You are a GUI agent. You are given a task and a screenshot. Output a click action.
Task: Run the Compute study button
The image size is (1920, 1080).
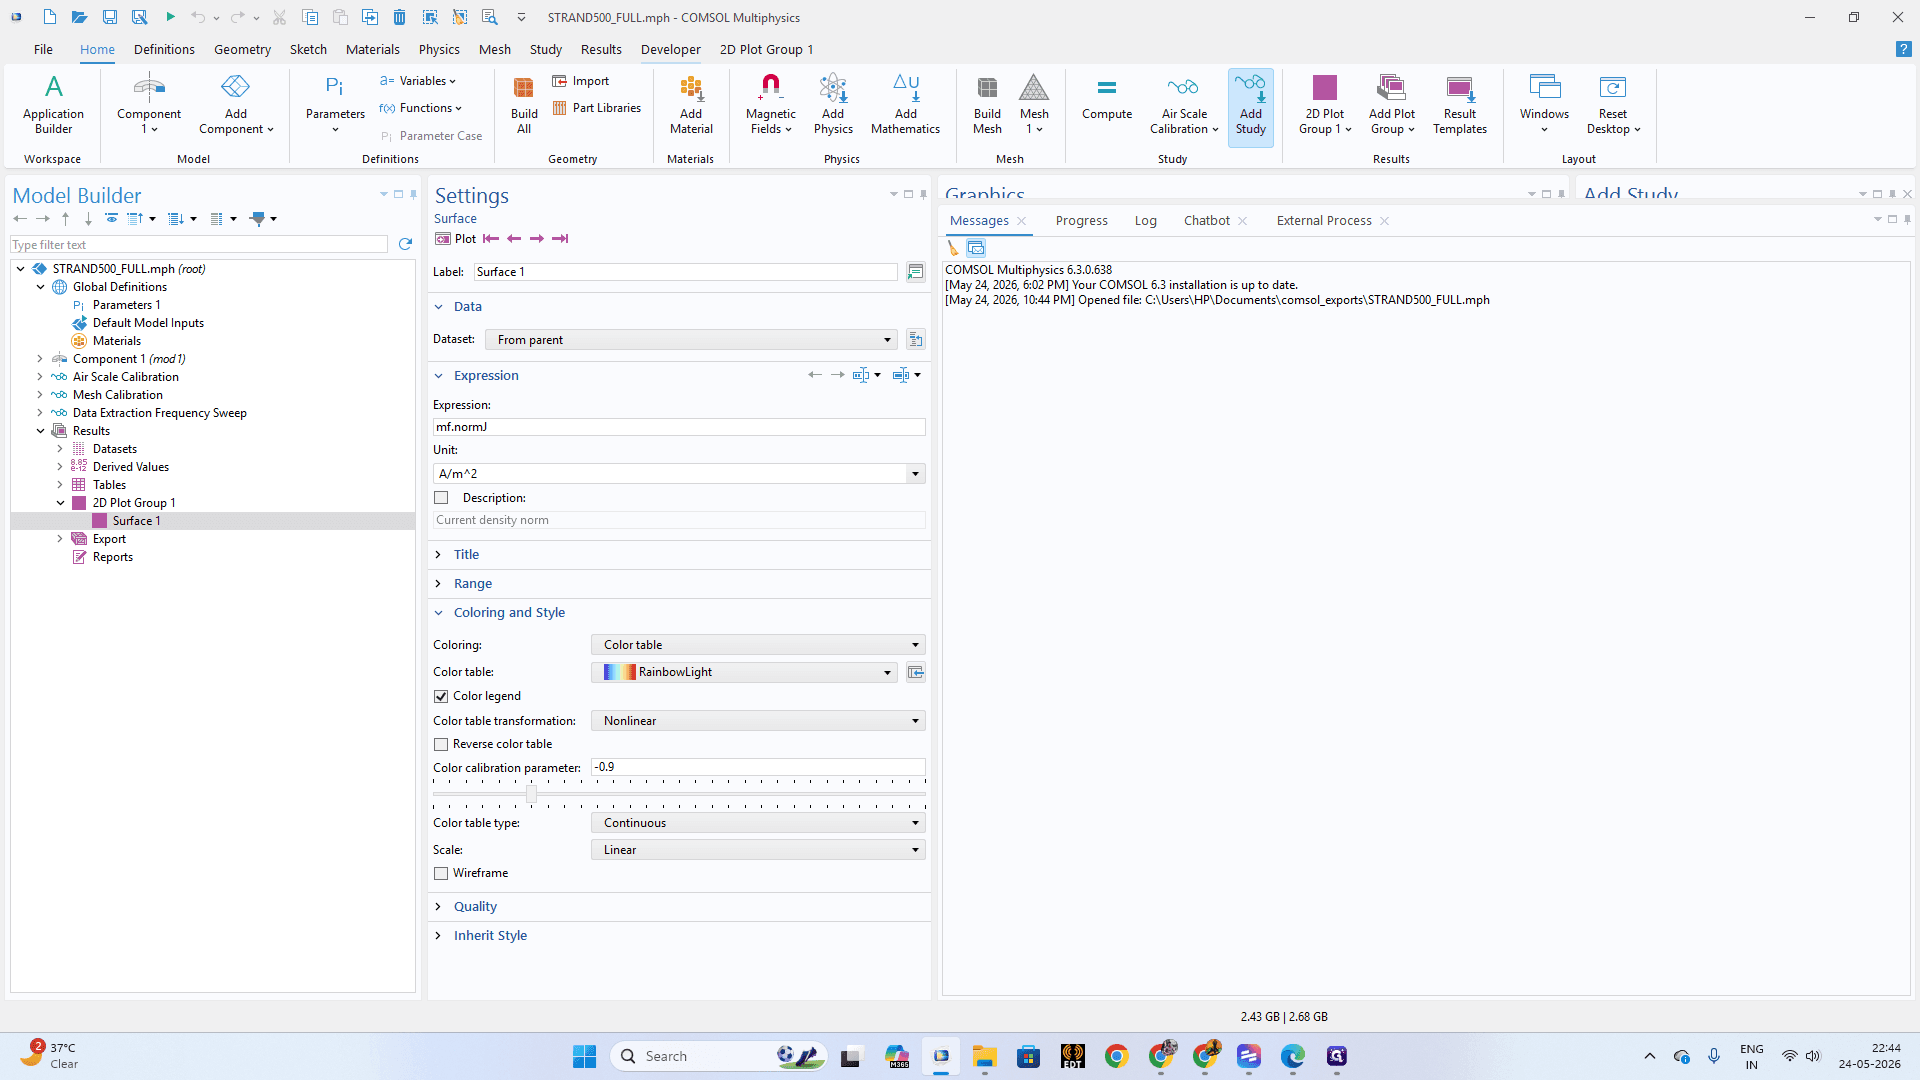(x=1107, y=98)
